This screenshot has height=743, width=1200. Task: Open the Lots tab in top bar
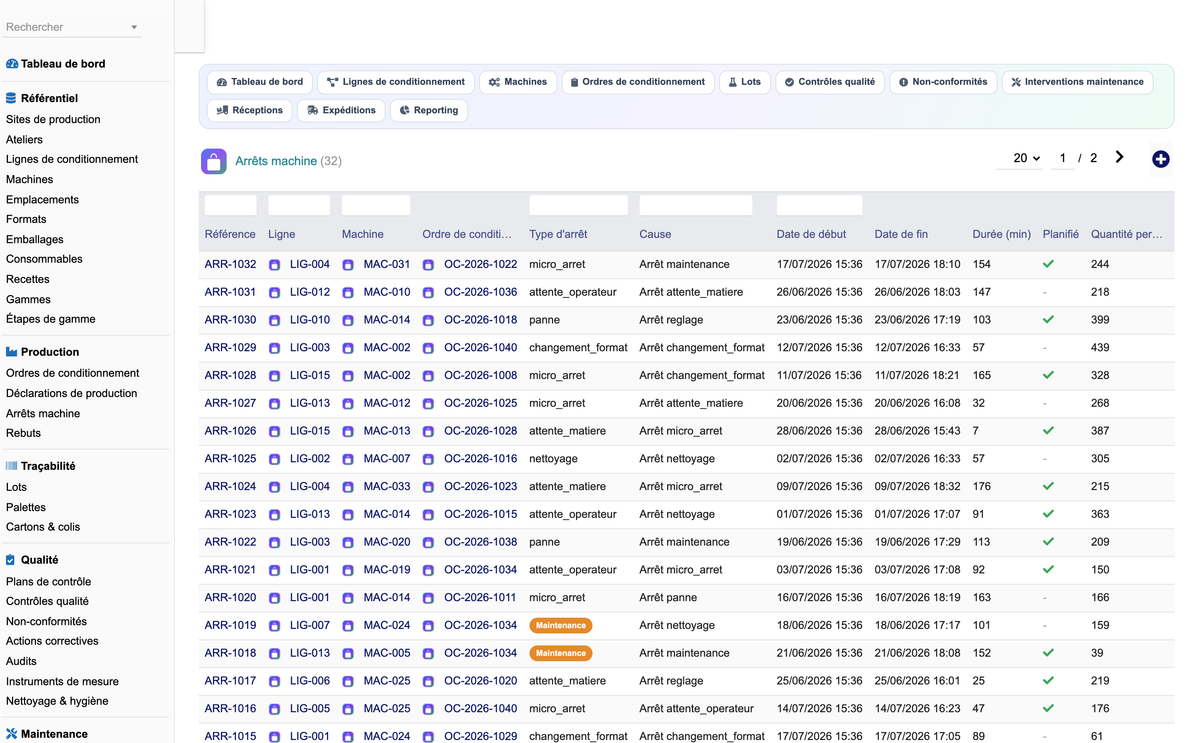745,82
